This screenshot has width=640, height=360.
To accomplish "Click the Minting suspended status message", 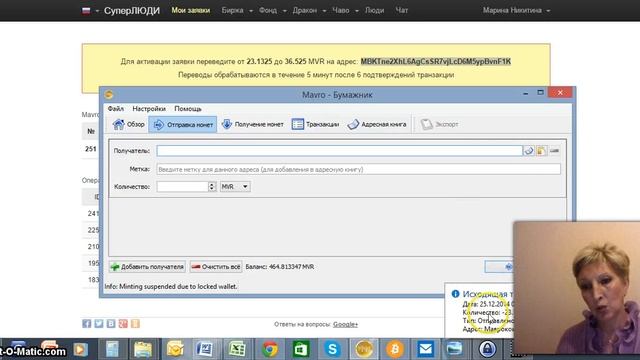I will coord(171,287).
